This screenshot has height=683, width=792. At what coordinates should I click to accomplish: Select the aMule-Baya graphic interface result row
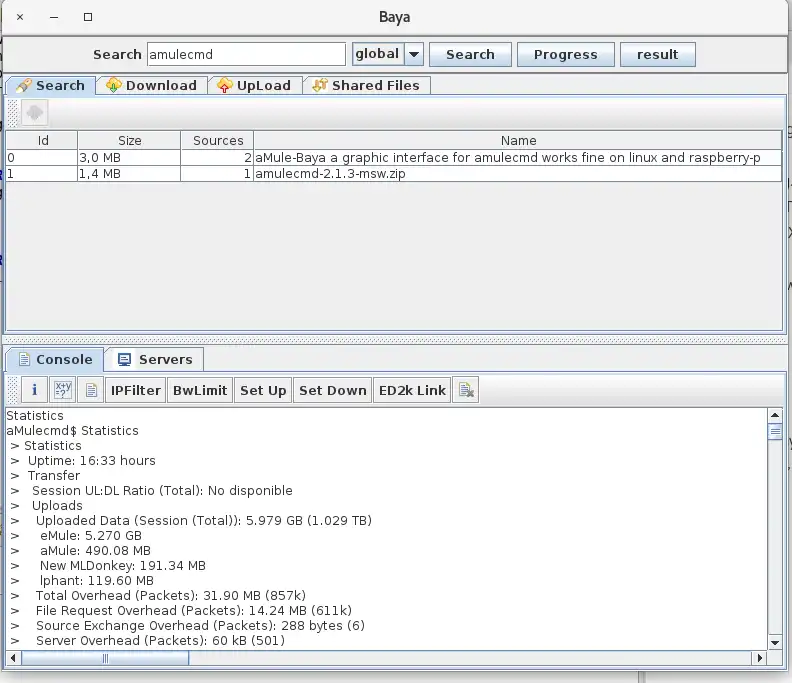394,158
